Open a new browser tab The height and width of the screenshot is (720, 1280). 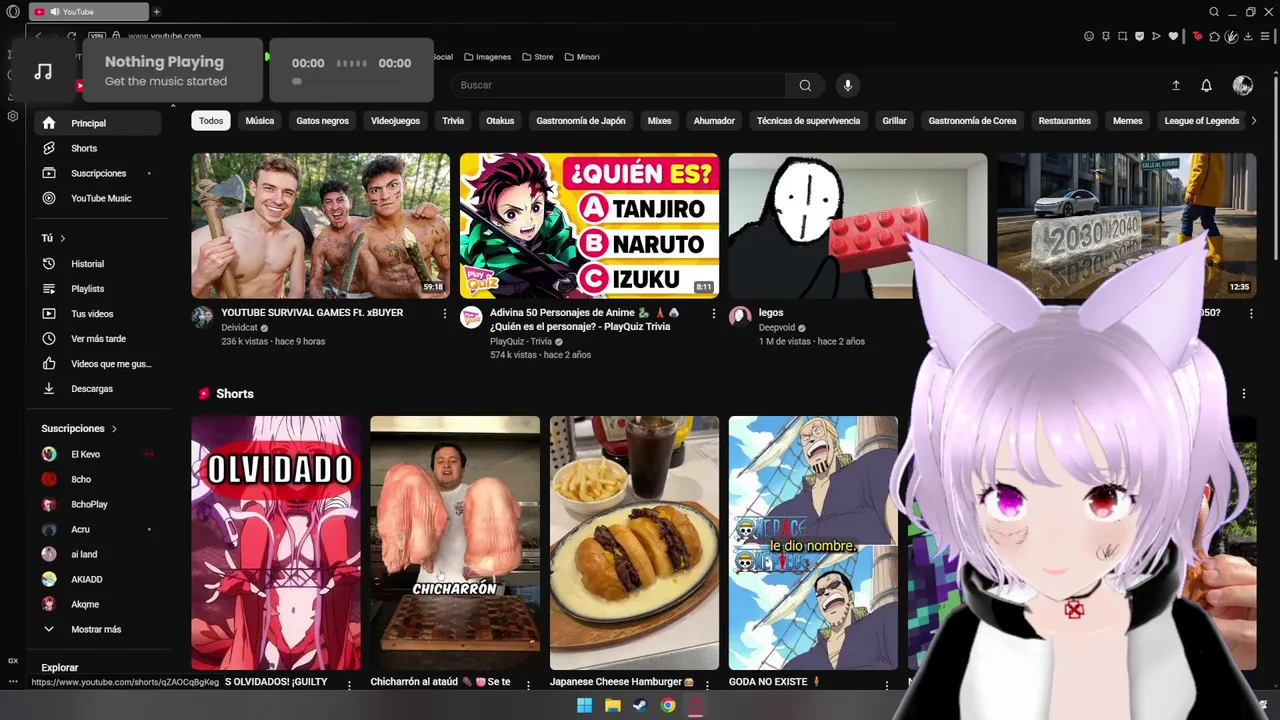pos(156,12)
